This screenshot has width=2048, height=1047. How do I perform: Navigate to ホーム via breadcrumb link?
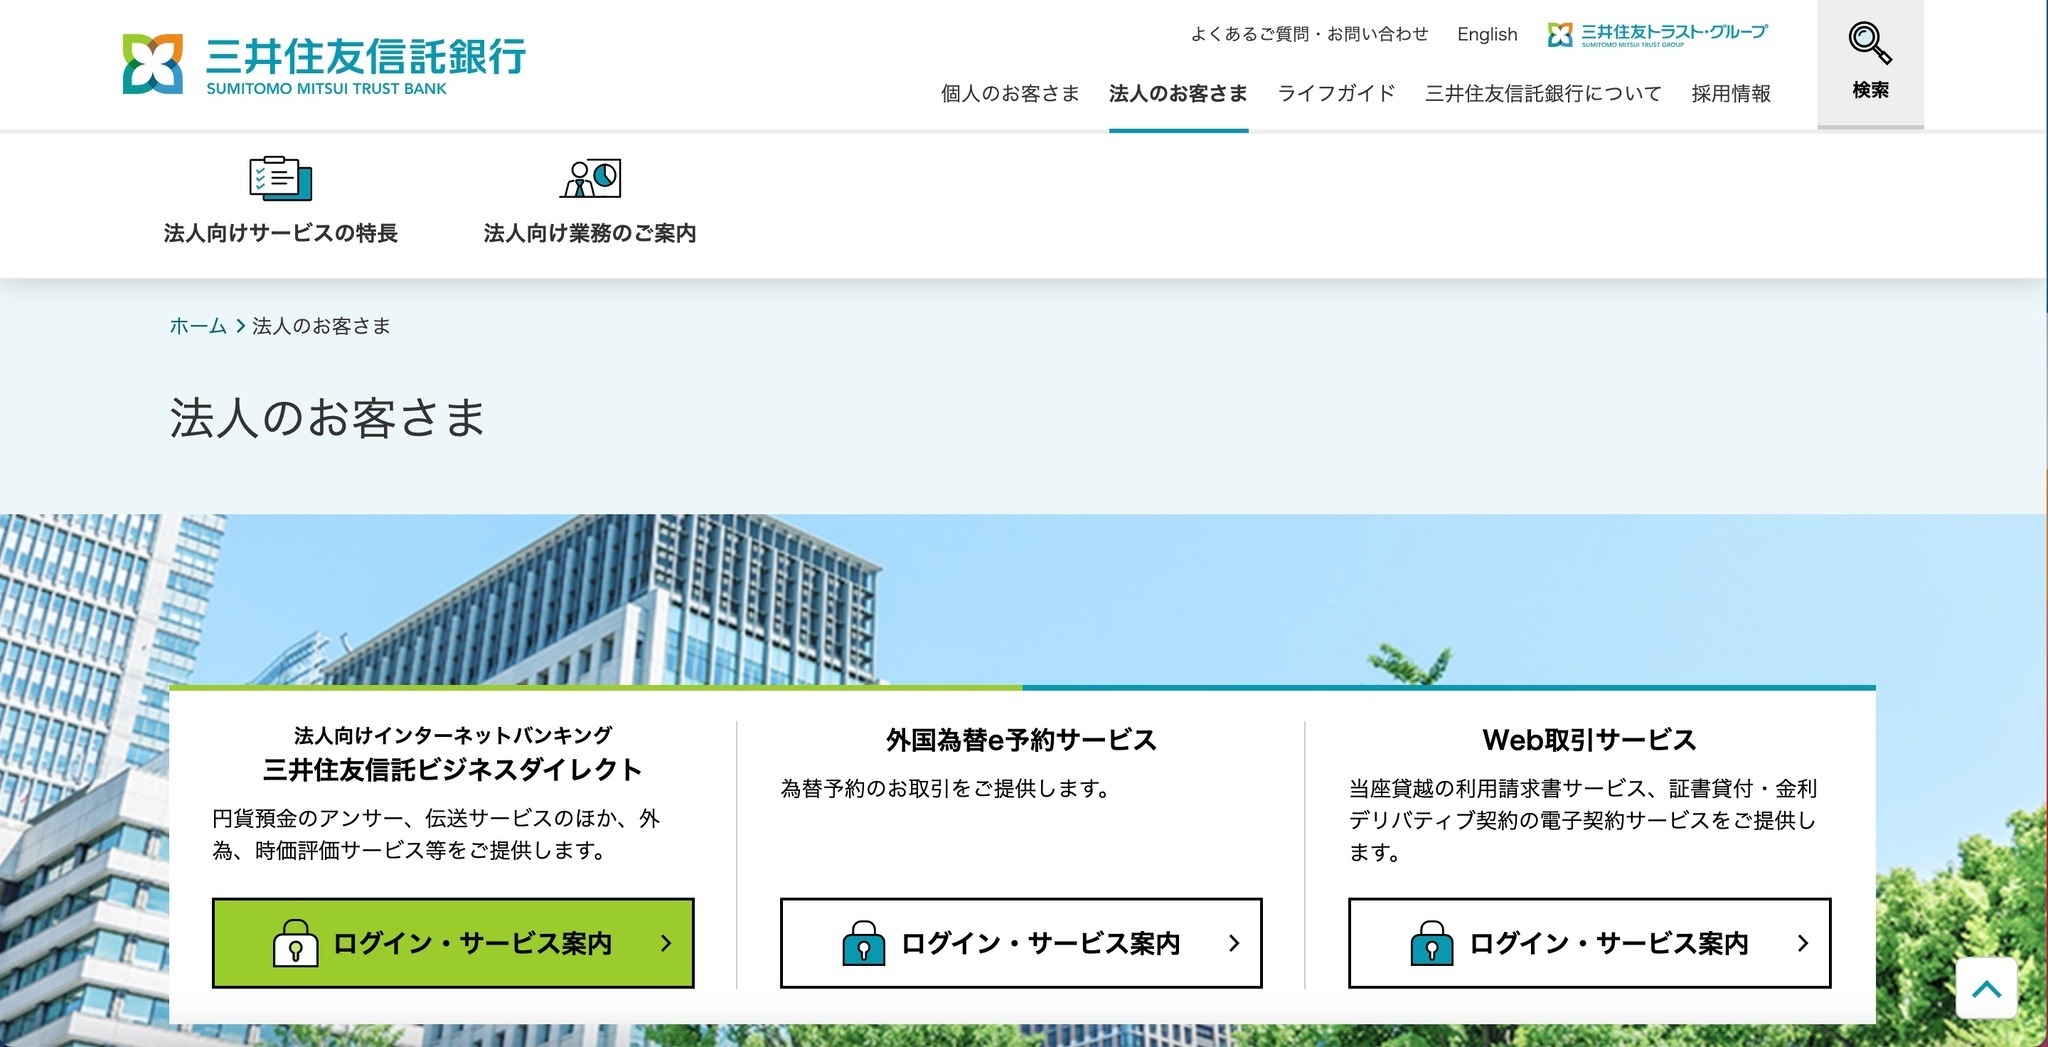click(197, 326)
